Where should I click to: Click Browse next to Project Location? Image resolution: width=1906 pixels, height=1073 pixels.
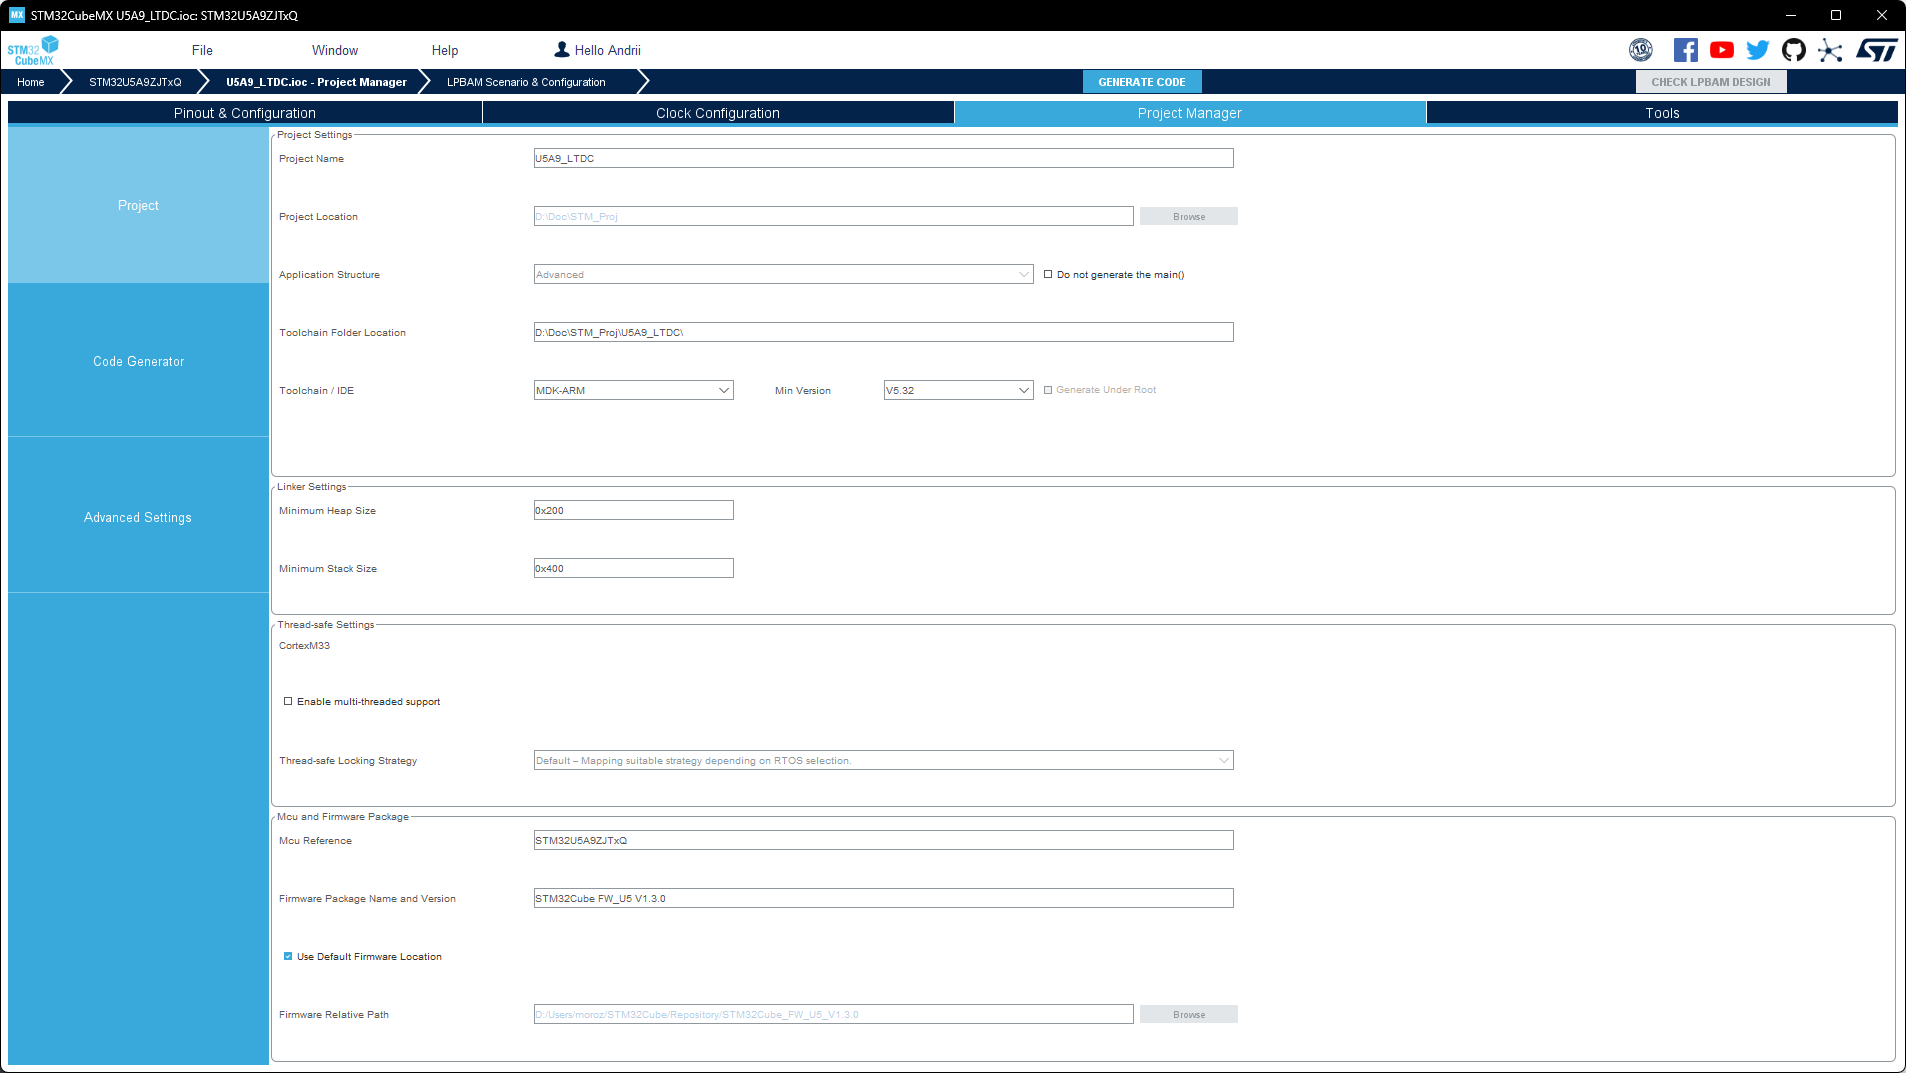click(1189, 216)
